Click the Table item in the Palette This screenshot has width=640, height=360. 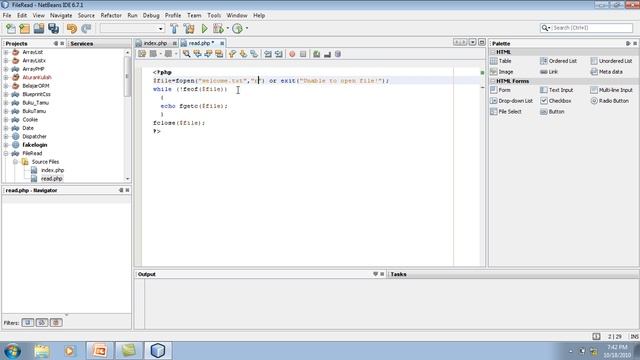(x=501, y=61)
